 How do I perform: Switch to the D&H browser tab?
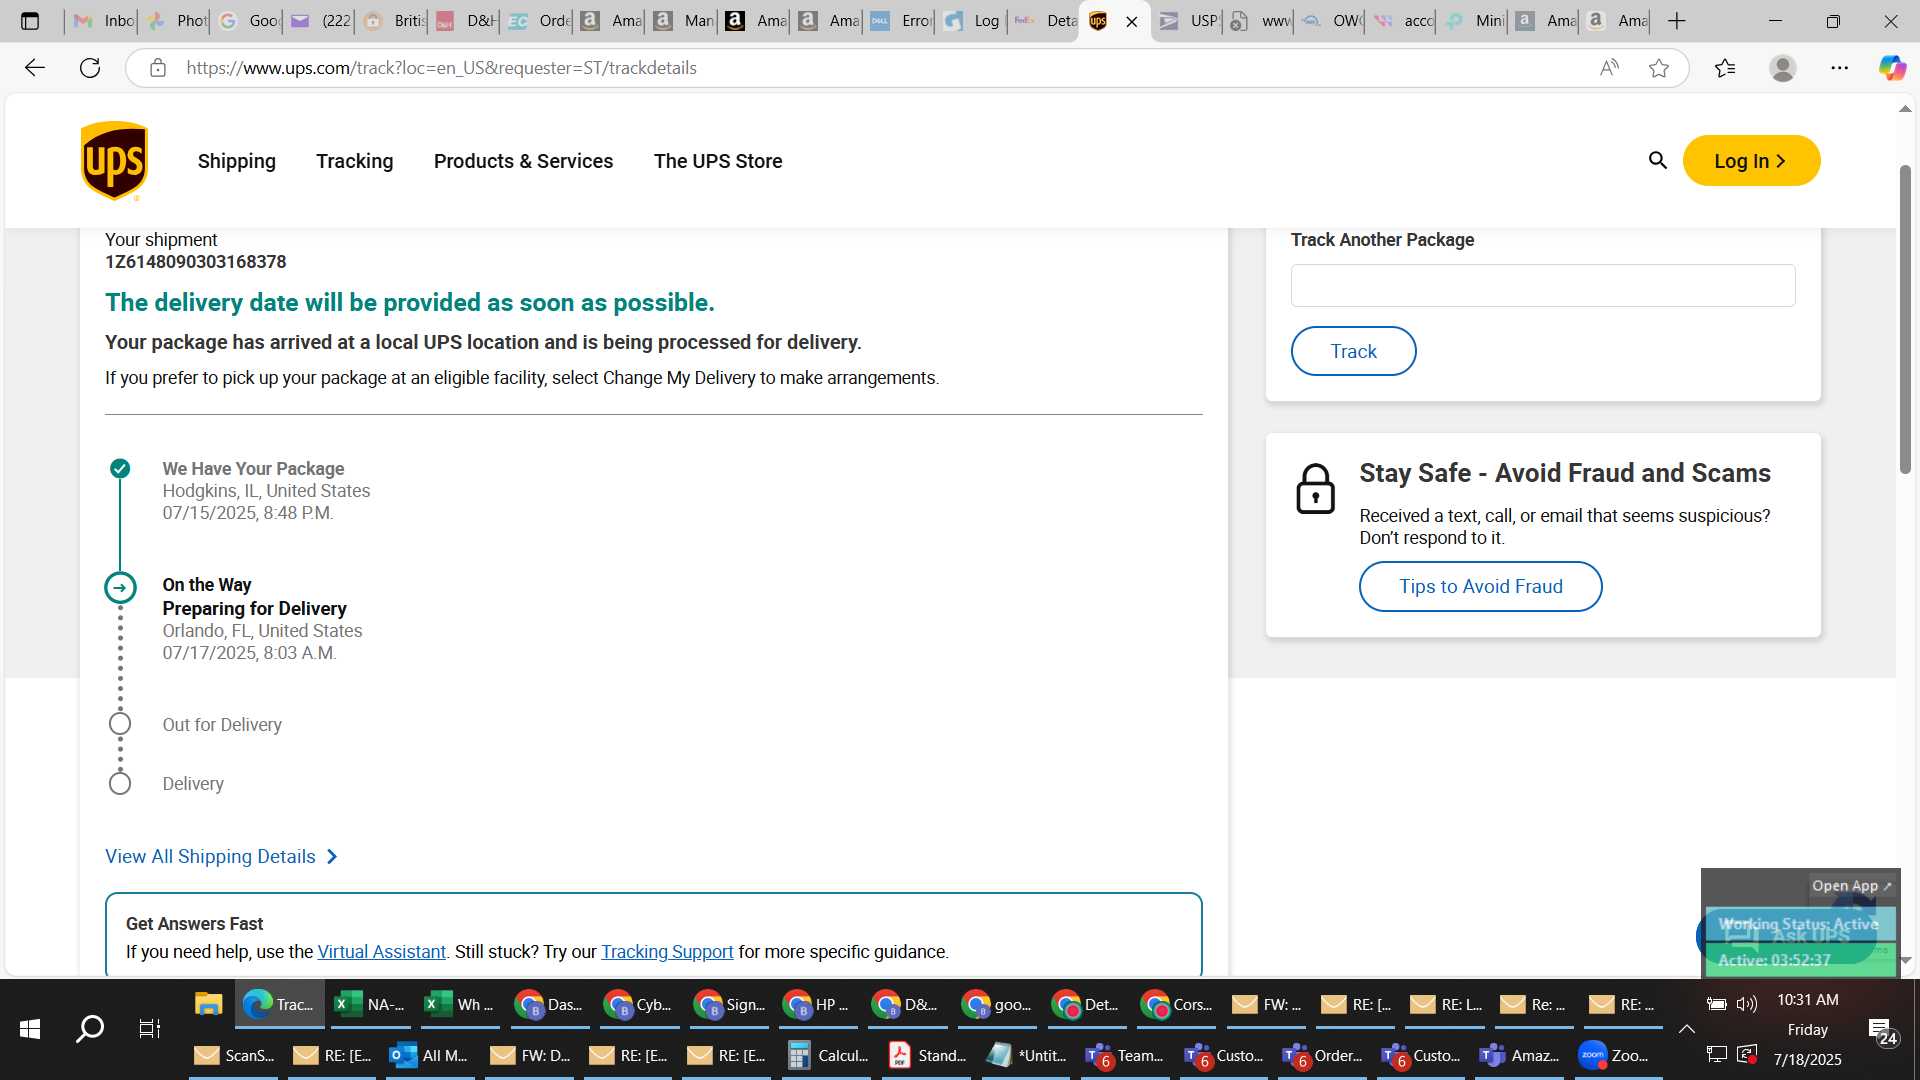(465, 21)
